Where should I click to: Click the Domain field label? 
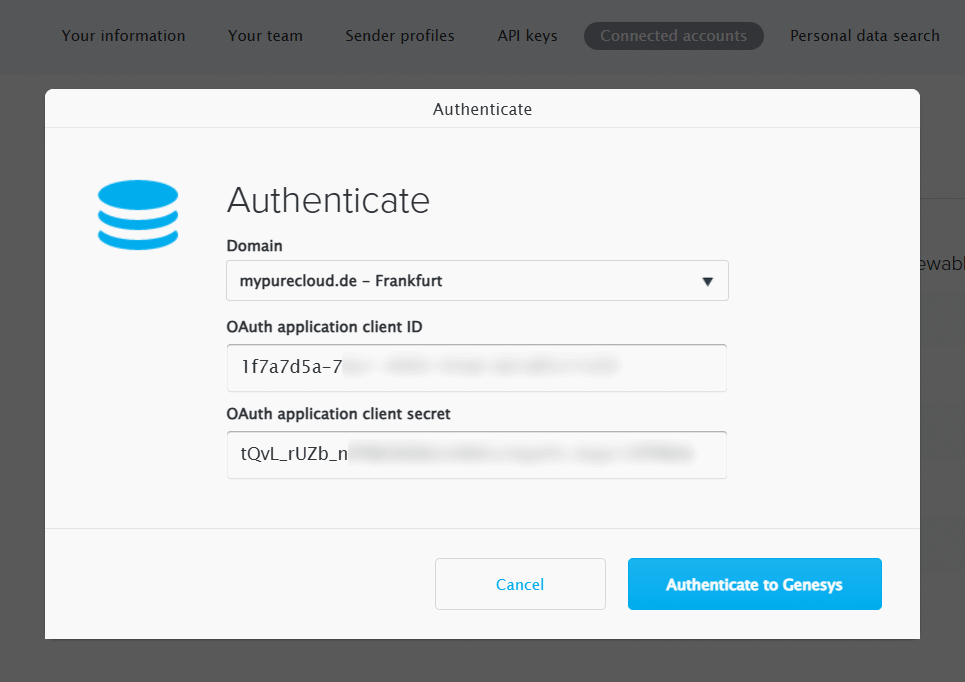pyautogui.click(x=255, y=246)
